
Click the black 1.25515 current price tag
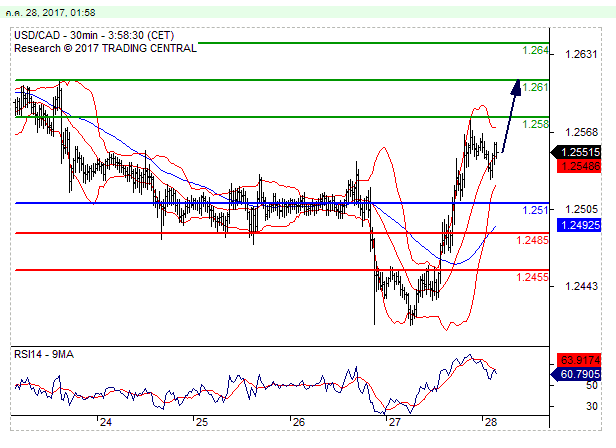(576, 152)
